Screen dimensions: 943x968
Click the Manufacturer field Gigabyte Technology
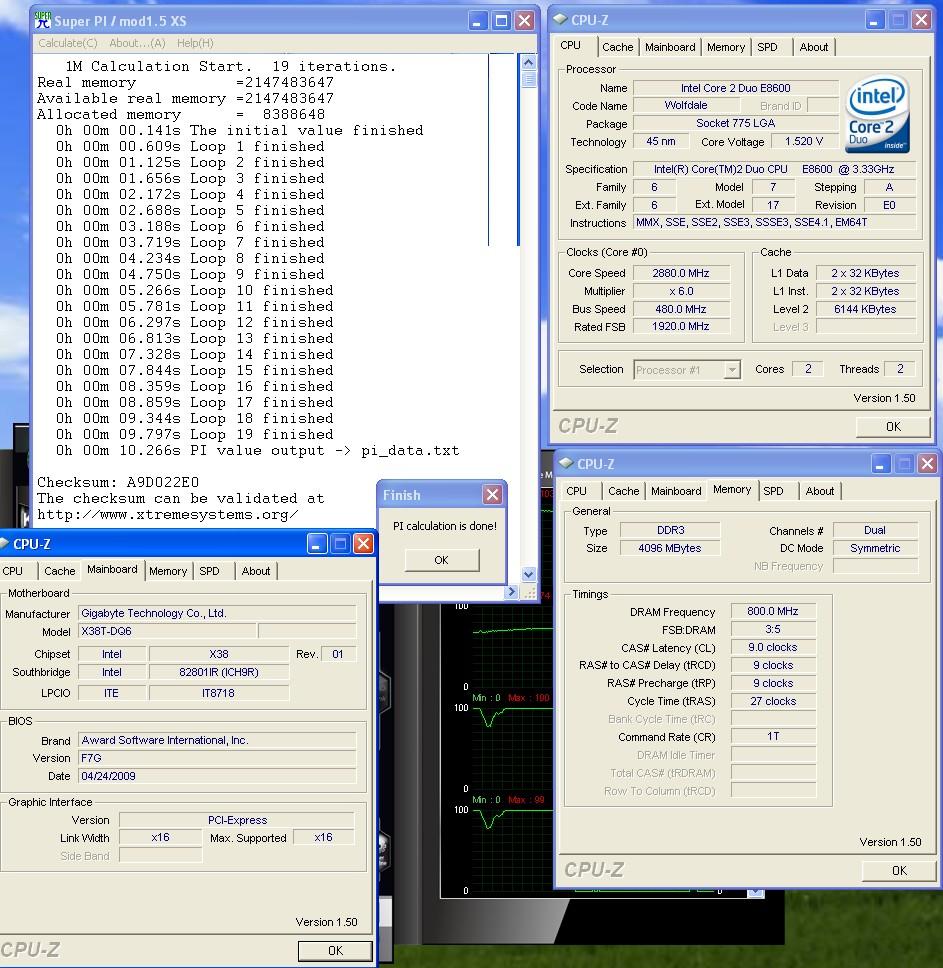click(217, 613)
